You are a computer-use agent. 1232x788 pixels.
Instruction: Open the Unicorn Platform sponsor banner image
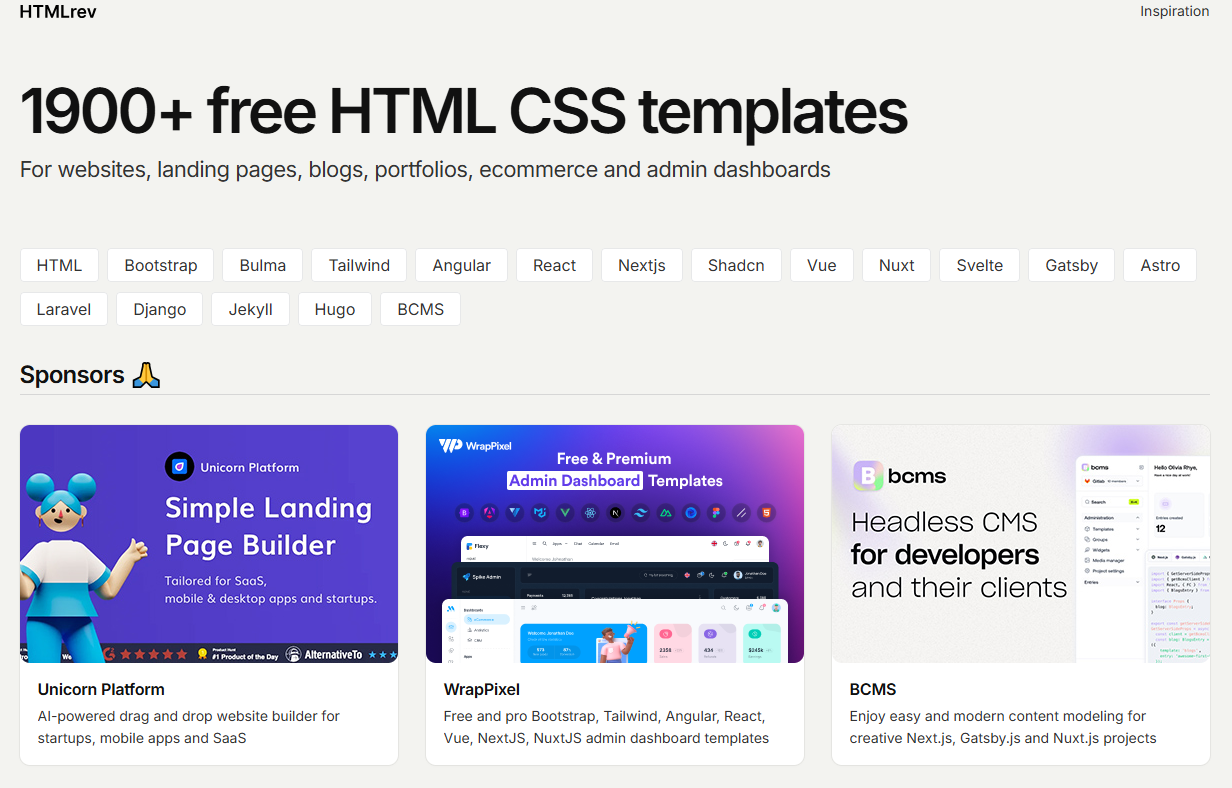[209, 544]
